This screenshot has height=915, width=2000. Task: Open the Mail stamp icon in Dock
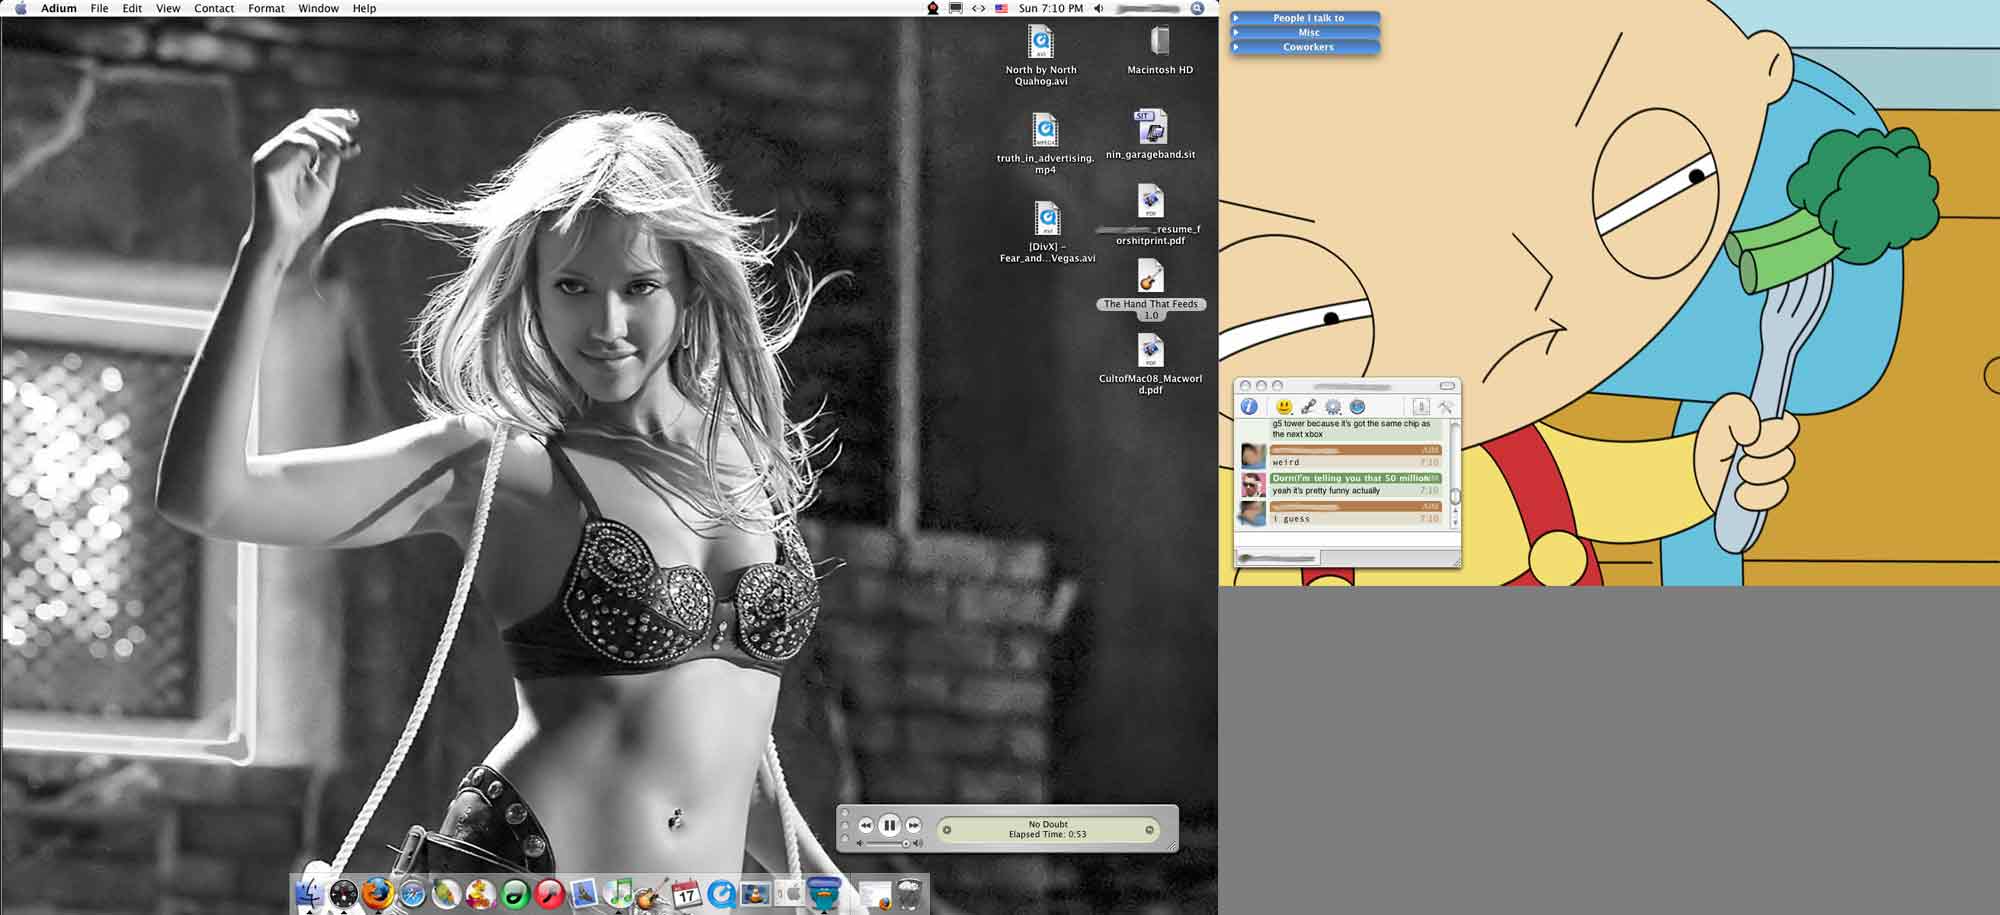(584, 893)
